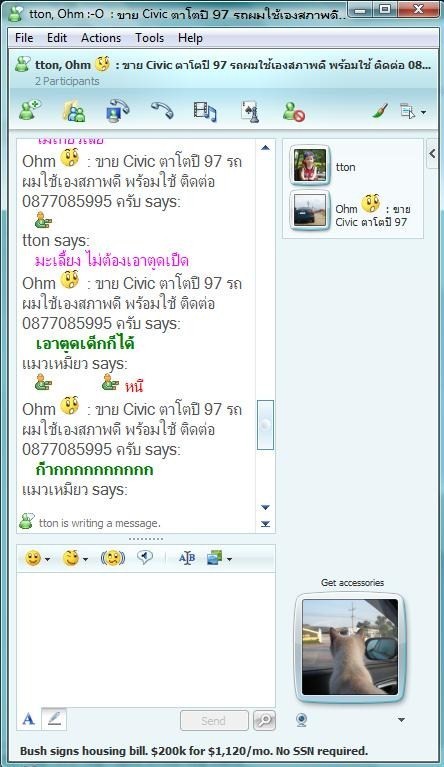444x767 pixels.
Task: Open the color scheme paintbrush
Action: (380, 111)
